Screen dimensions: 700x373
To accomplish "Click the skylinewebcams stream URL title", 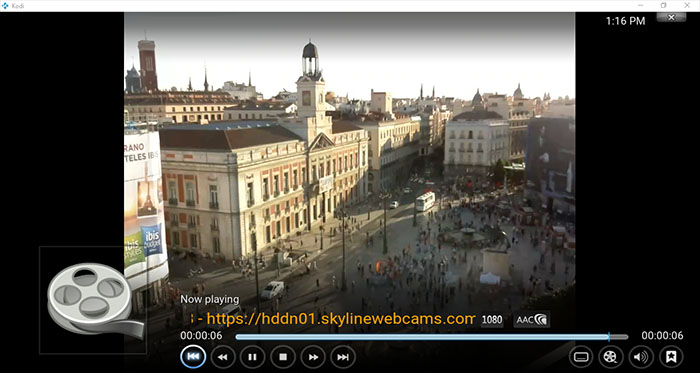I will pyautogui.click(x=333, y=319).
